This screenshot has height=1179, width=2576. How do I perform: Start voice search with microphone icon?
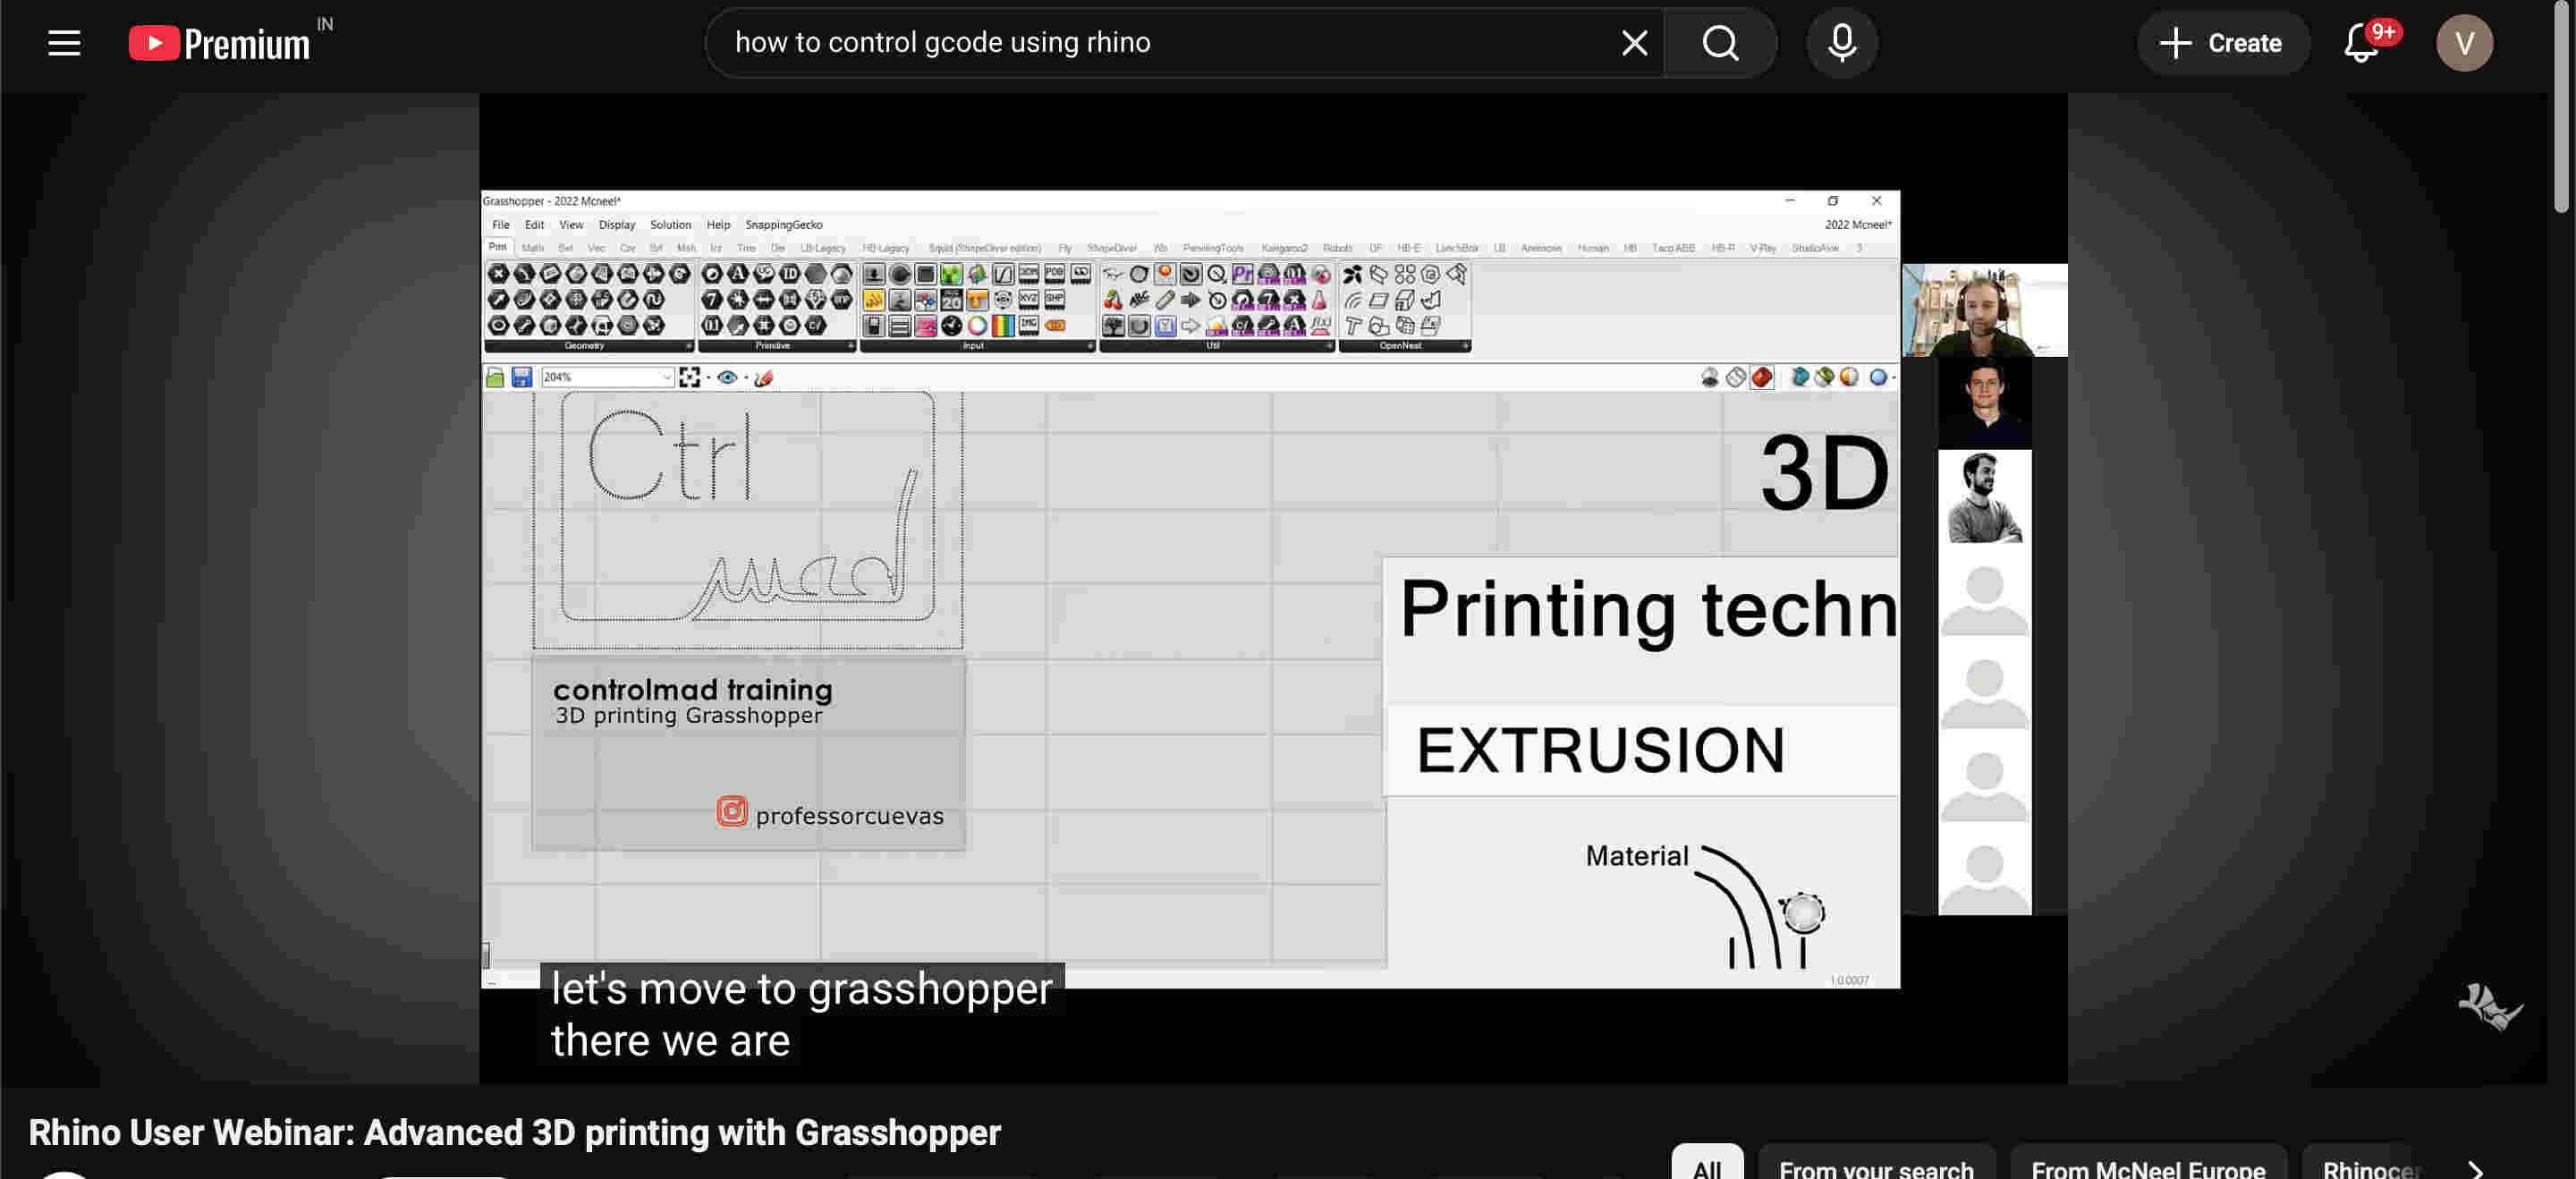[1841, 43]
